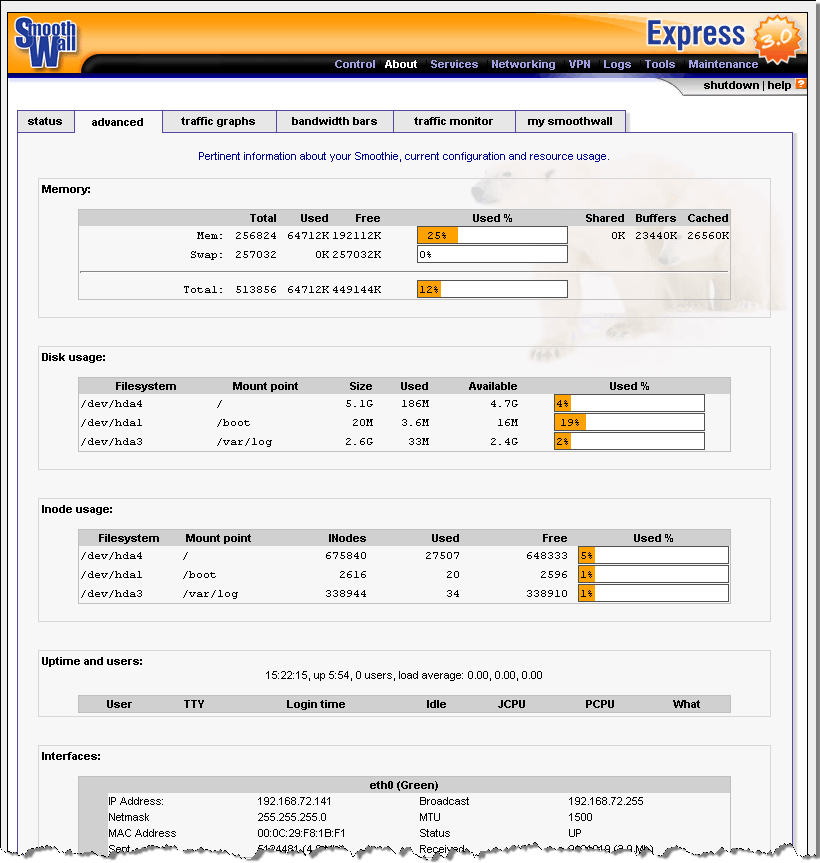Click the INodes value 675840
820x863 pixels.
[x=346, y=555]
